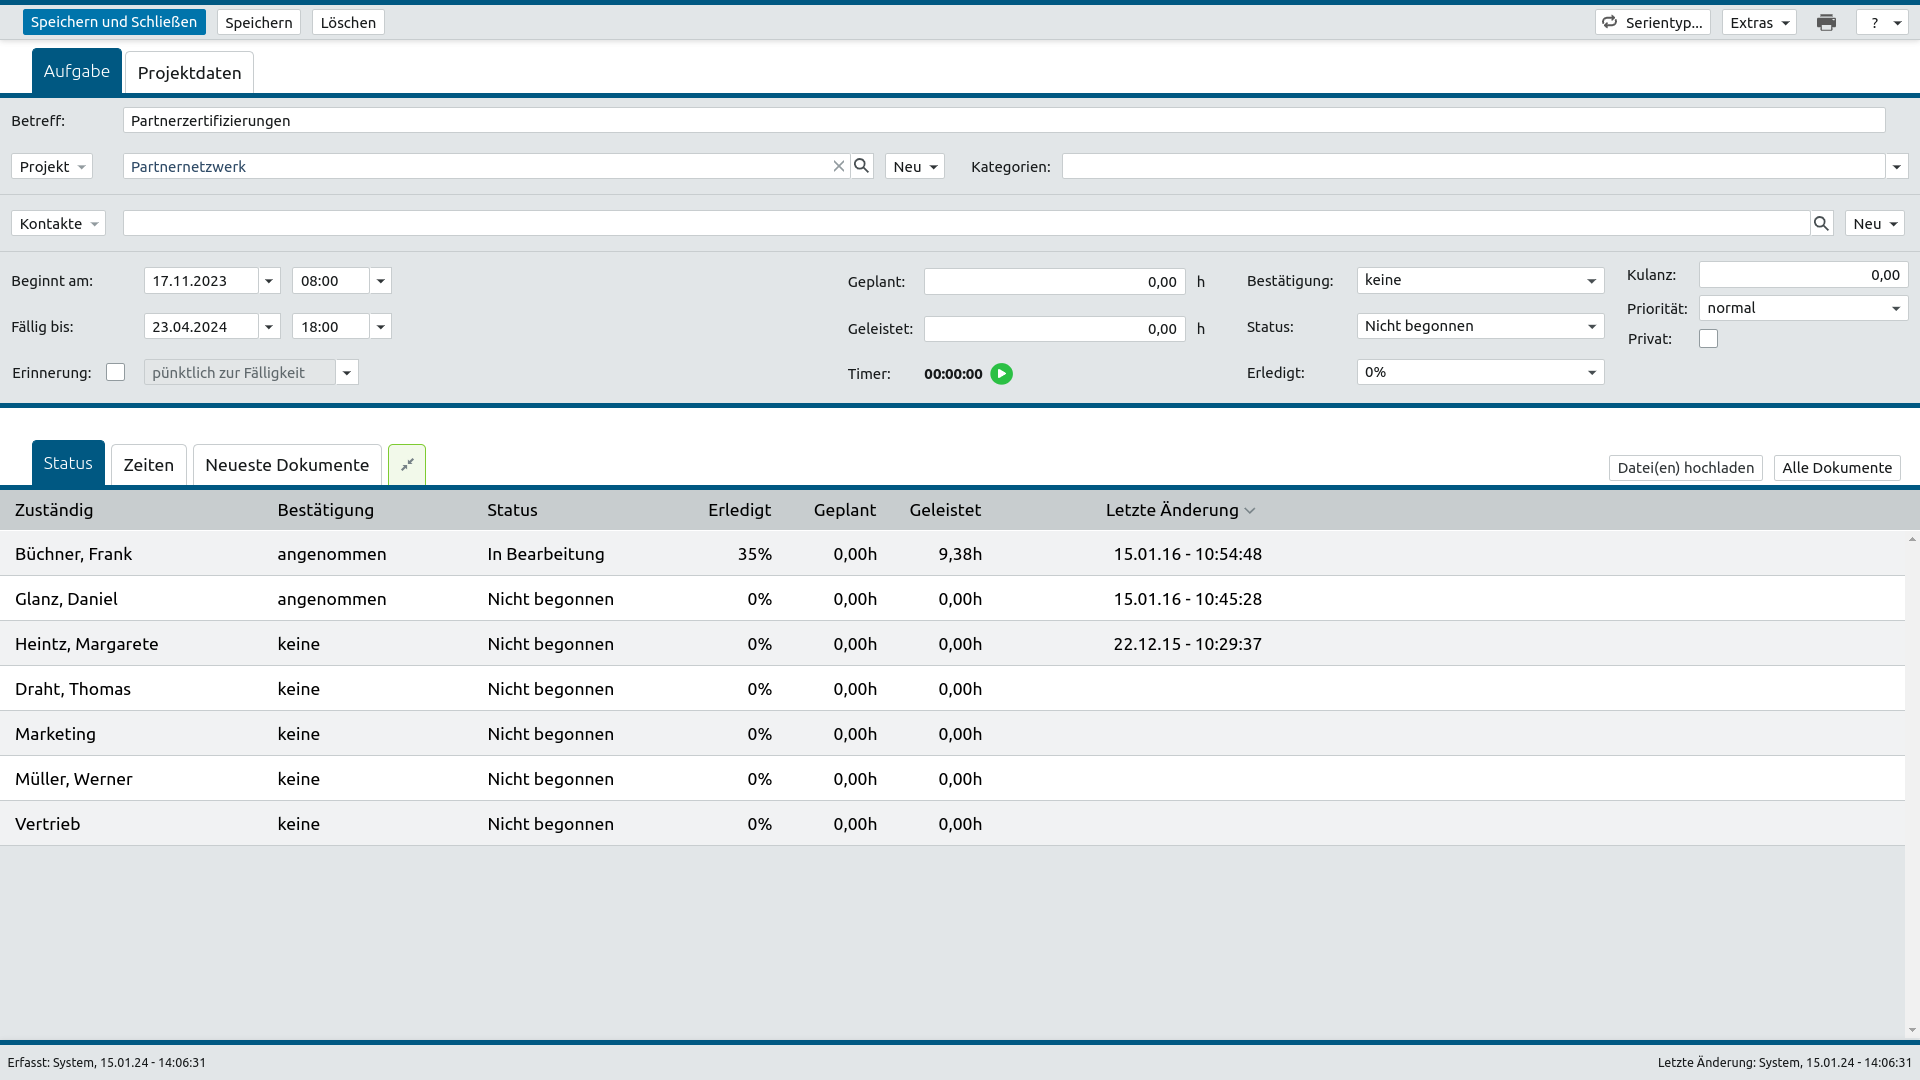Switch to the Projektdaten tab
Viewport: 1920px width, 1080px height.
point(189,73)
